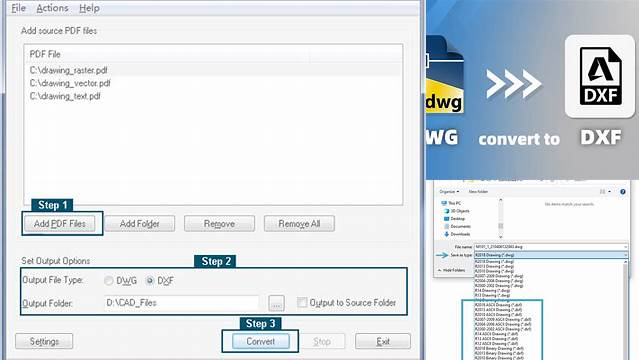Screen dimensions: 639x360
Task: Open the Help menu
Action: pyautogui.click(x=89, y=8)
